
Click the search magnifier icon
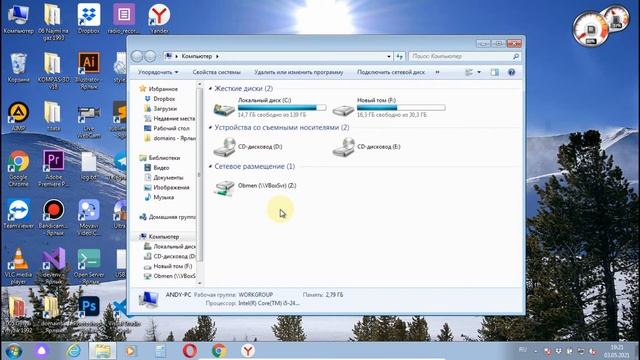[516, 56]
